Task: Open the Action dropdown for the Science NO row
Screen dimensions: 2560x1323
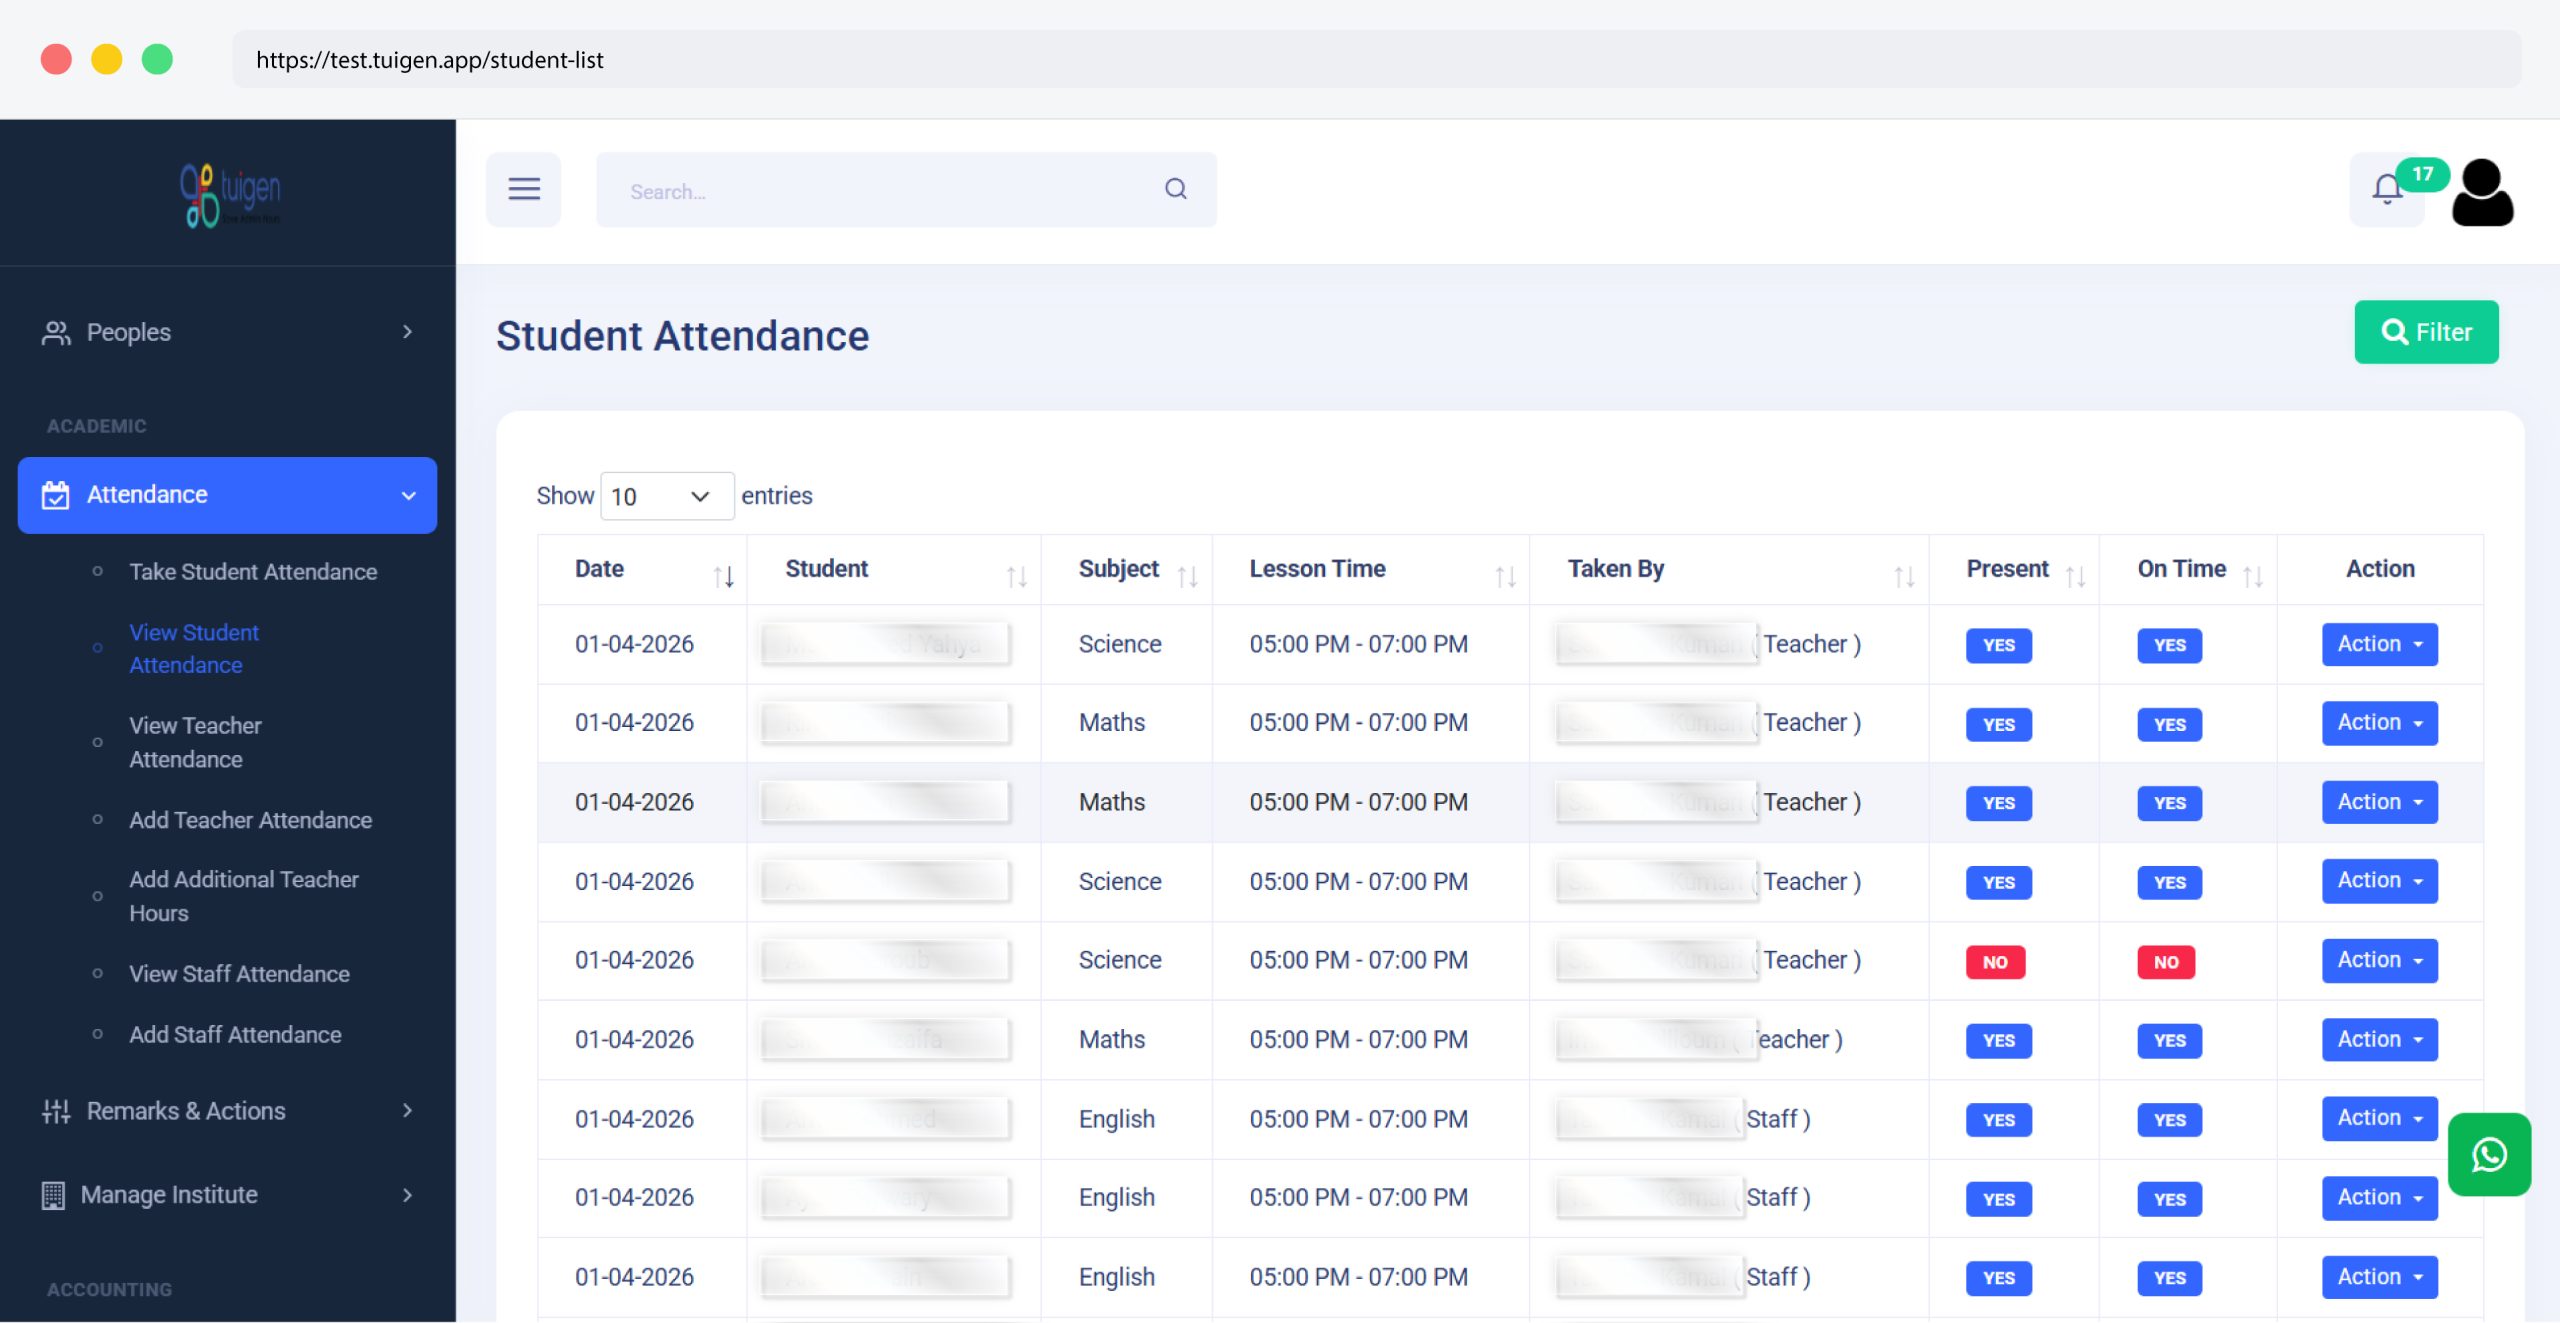Action: click(2379, 960)
